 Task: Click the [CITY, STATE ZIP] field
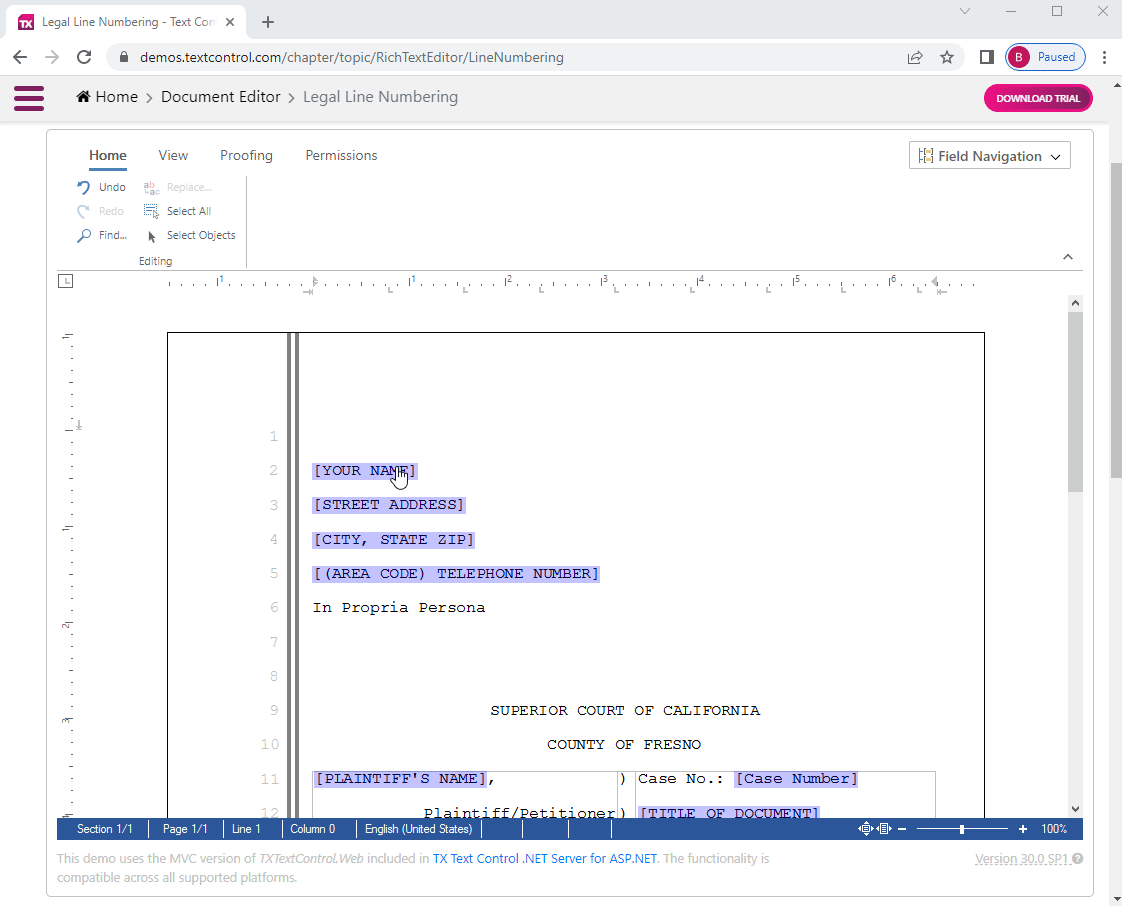(x=394, y=540)
